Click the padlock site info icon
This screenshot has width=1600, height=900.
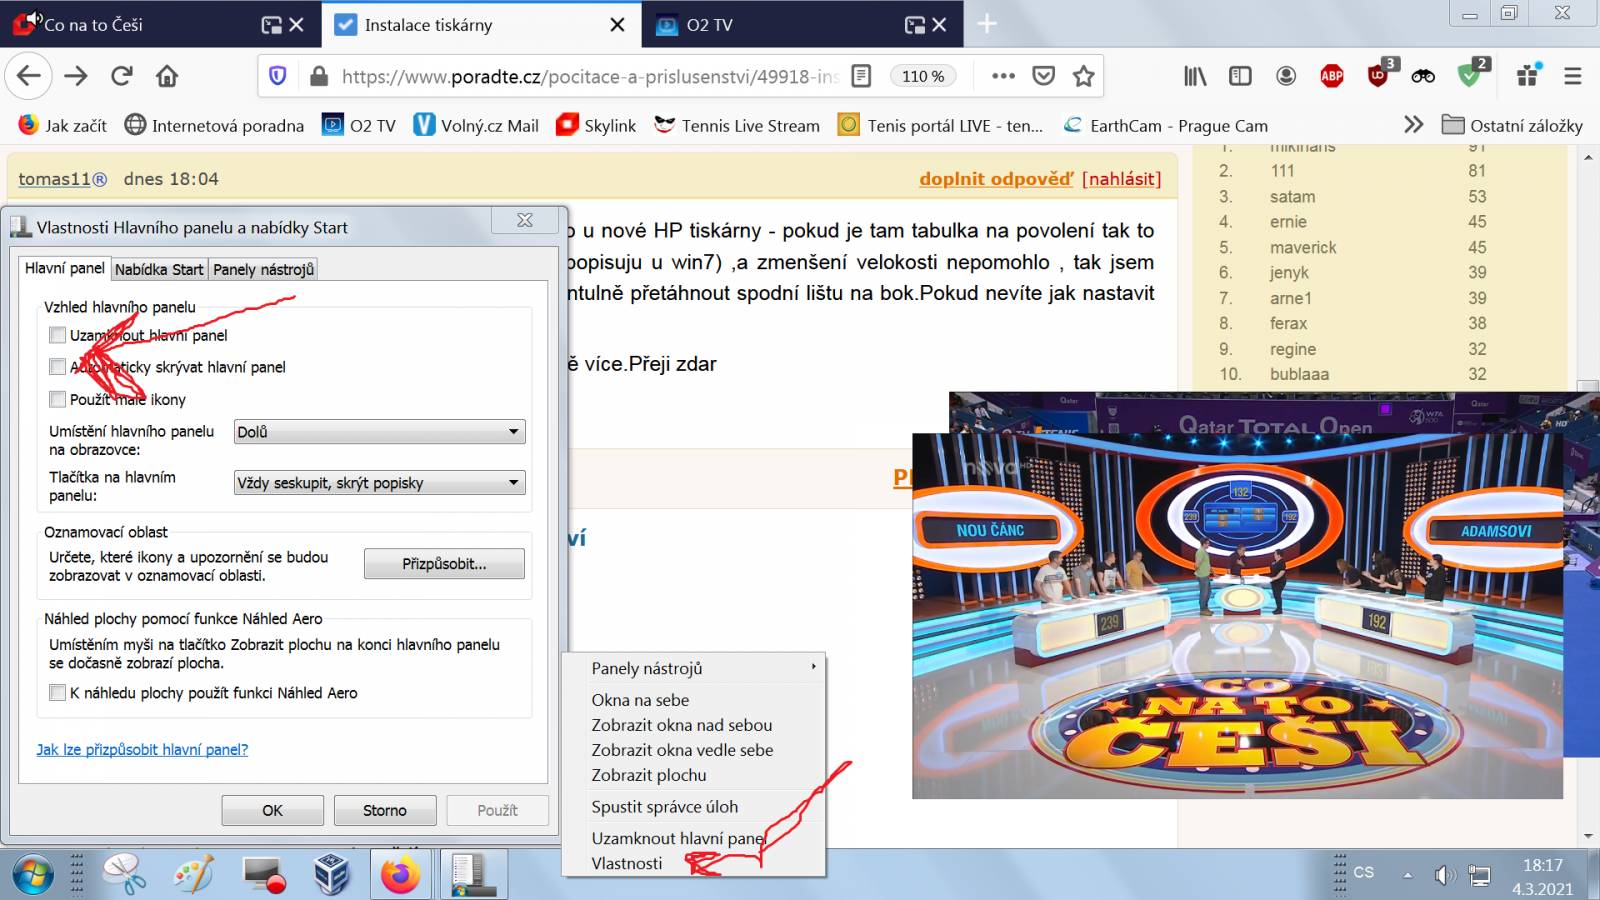(318, 76)
